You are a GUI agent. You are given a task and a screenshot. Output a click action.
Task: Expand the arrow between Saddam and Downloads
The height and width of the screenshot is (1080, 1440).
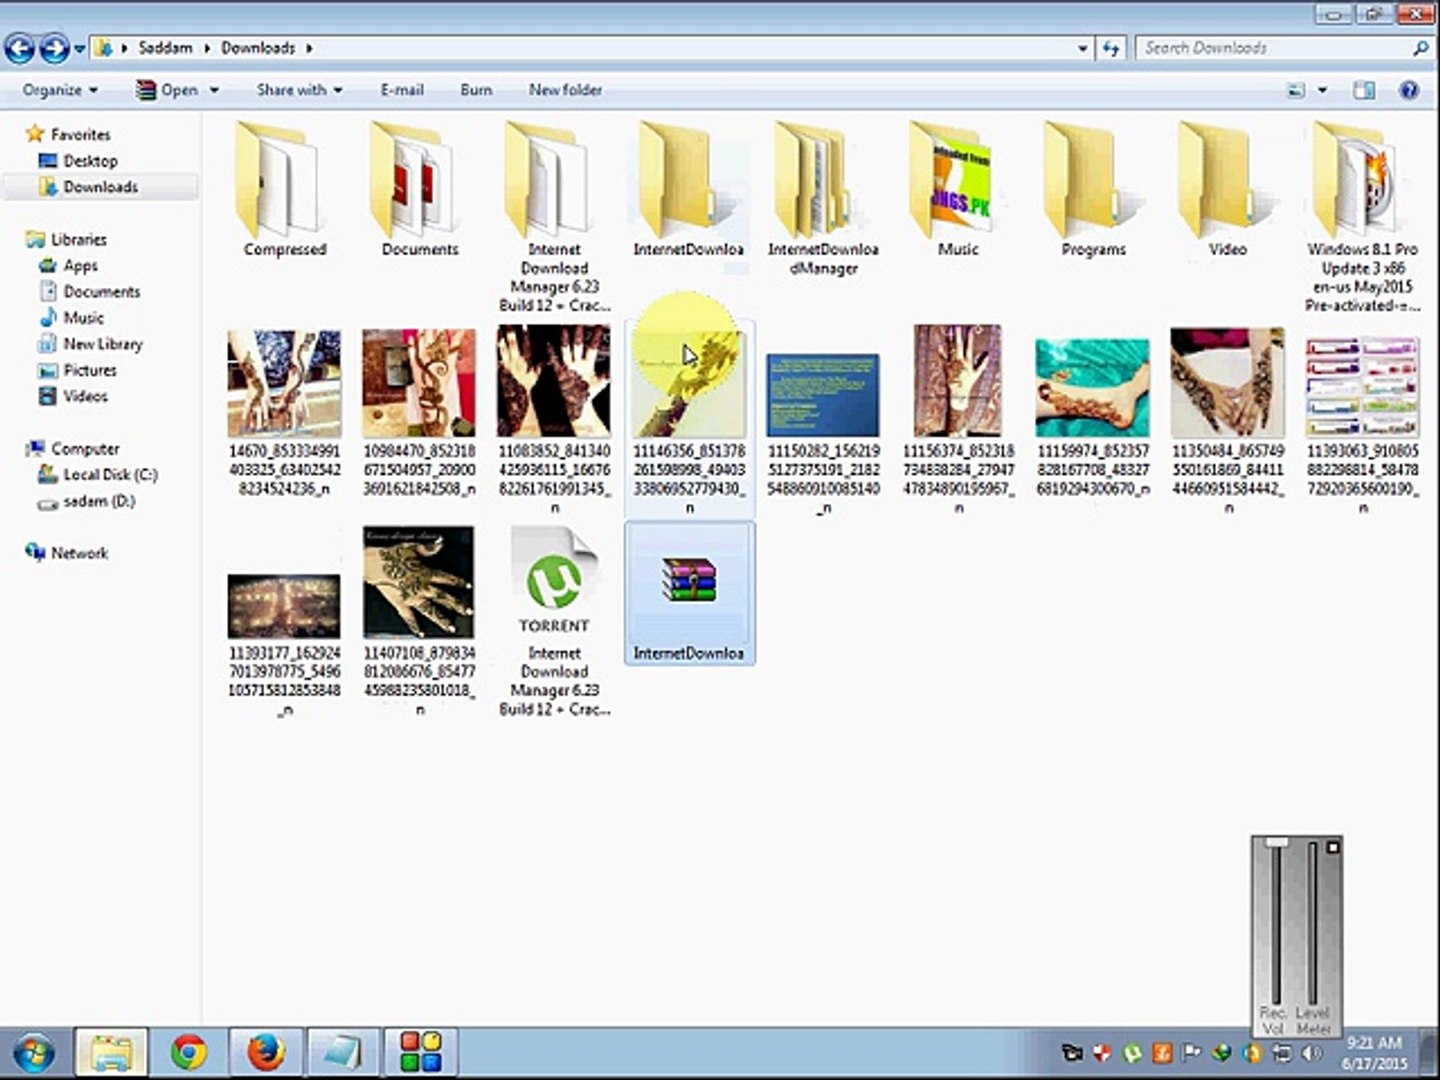(x=208, y=48)
